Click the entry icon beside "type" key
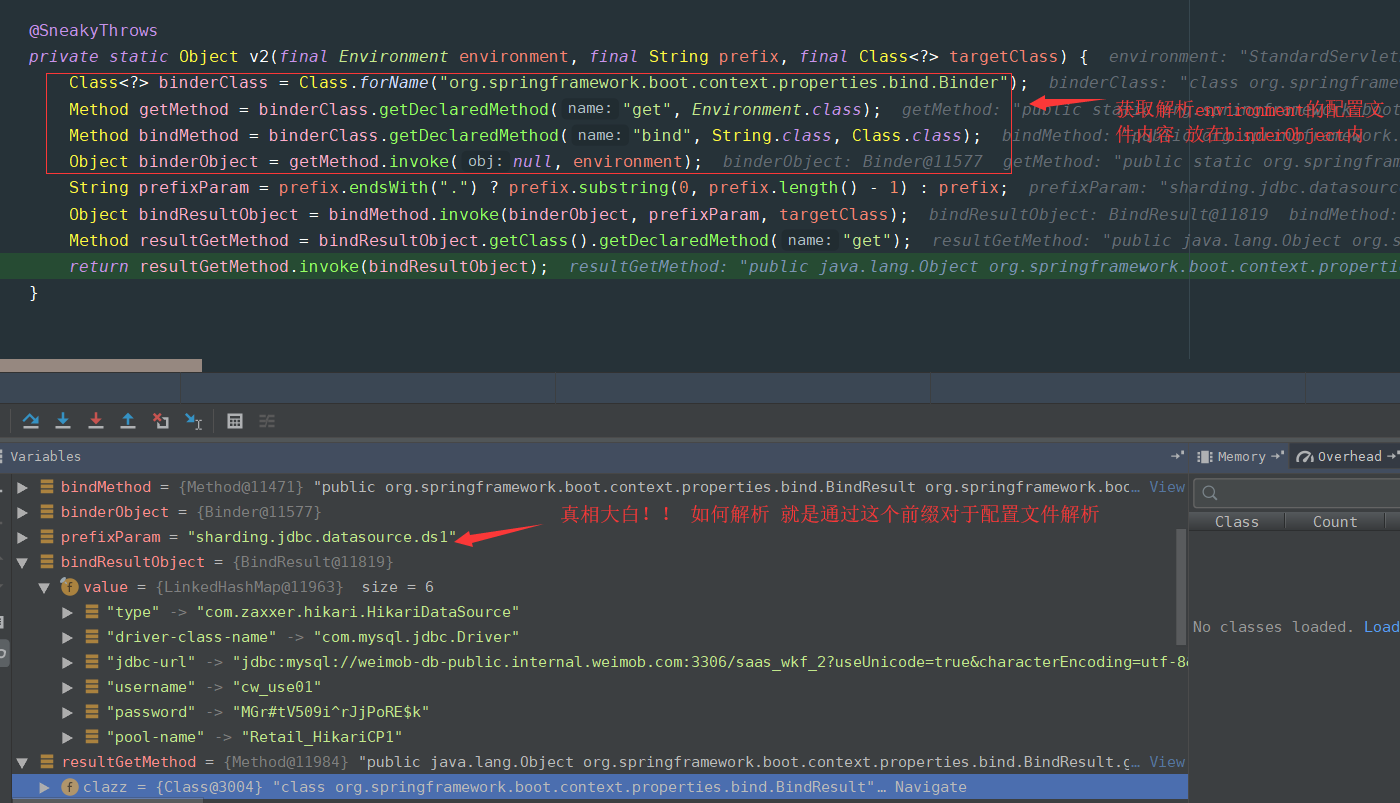This screenshot has width=1400, height=803. click(92, 612)
